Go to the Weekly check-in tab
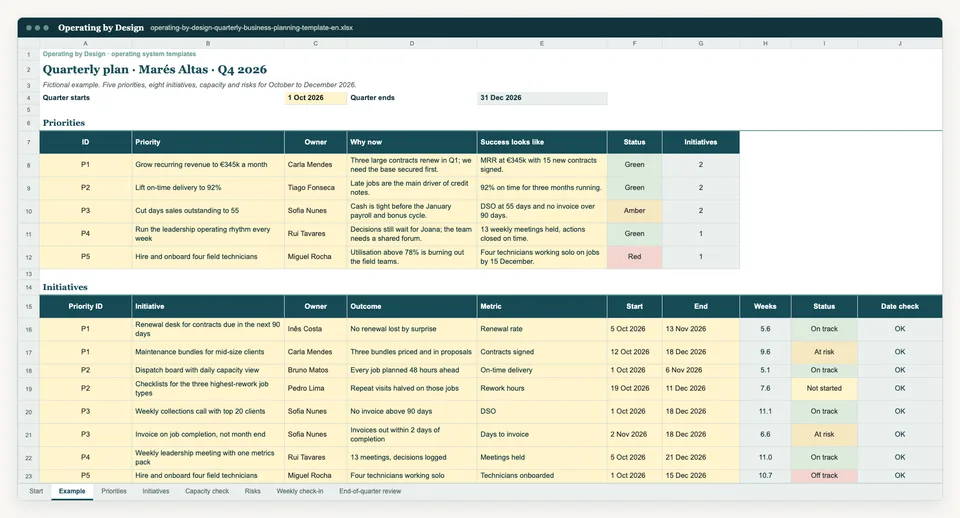Image resolution: width=960 pixels, height=518 pixels. [x=299, y=491]
